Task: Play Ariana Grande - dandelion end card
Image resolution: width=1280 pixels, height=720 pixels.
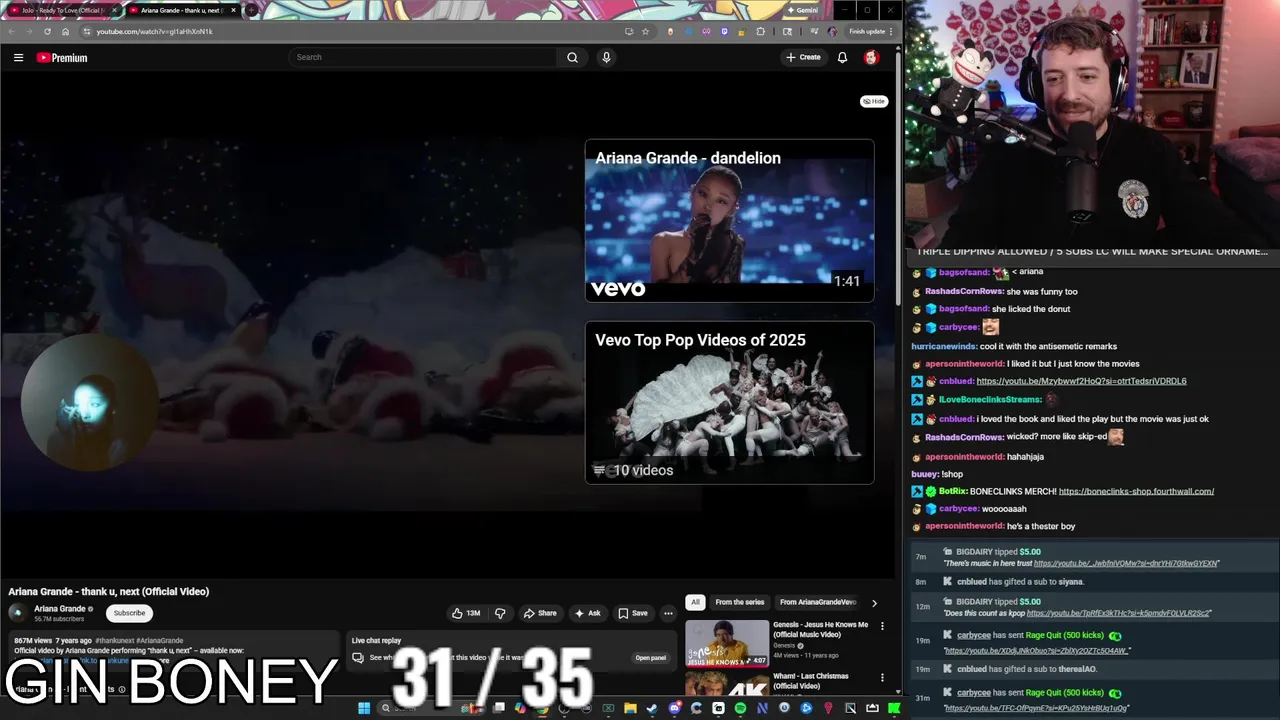Action: [729, 221]
